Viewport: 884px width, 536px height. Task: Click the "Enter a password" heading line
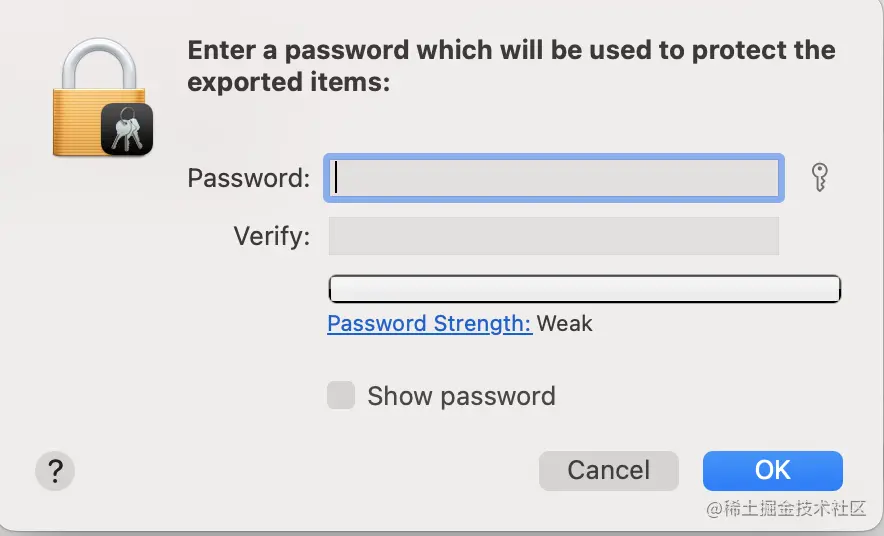pyautogui.click(x=511, y=50)
